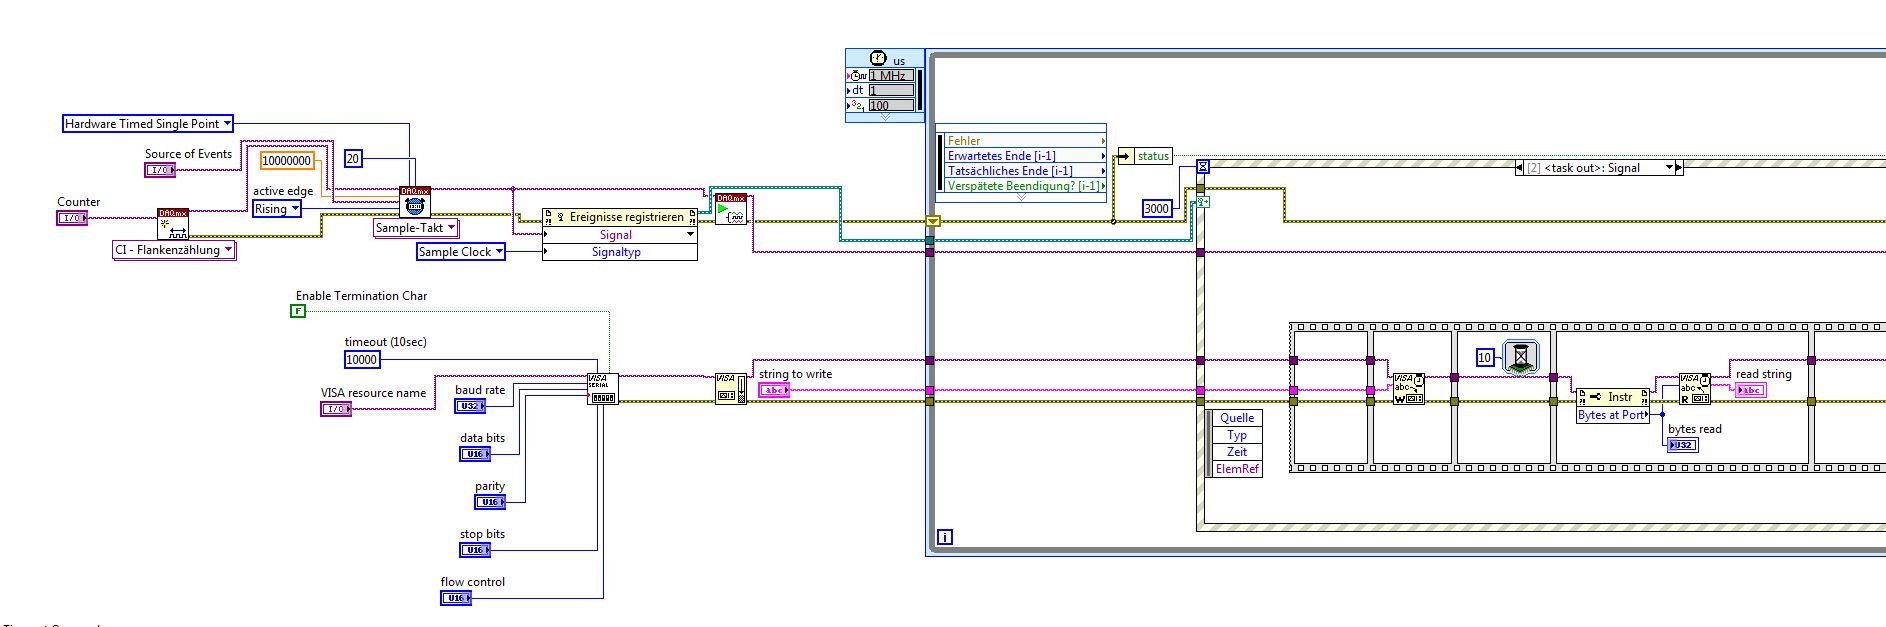Select the VISA Configure Serial Port node

point(602,388)
